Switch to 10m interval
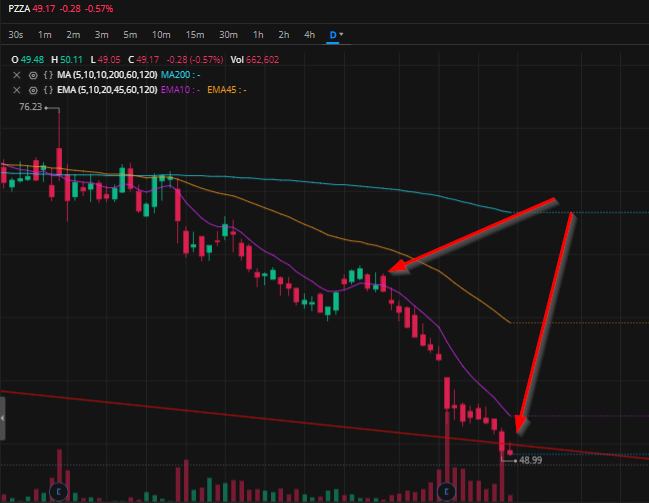Viewport: 649px width, 503px height. point(161,35)
